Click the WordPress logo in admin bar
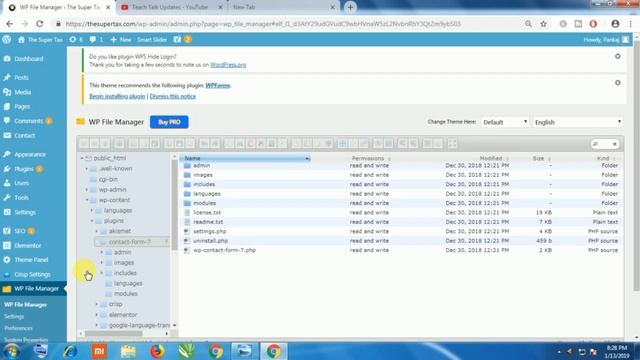Screen dimensions: 640x360 [x=7, y=40]
